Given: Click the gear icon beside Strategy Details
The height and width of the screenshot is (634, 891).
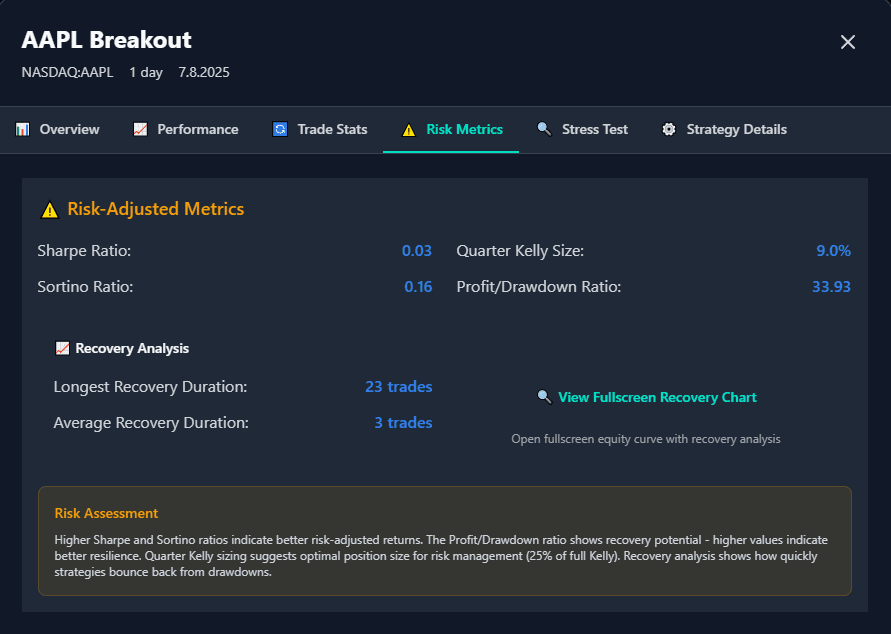Looking at the screenshot, I should pyautogui.click(x=669, y=130).
